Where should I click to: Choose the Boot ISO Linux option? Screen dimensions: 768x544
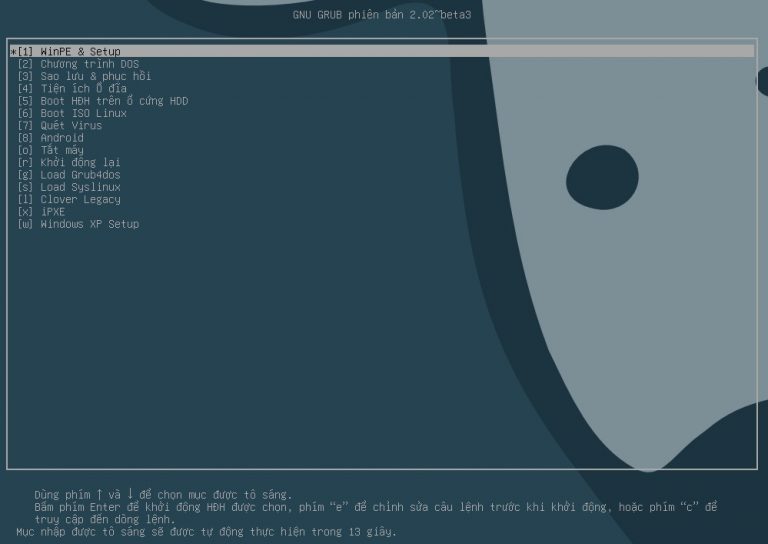(x=84, y=113)
